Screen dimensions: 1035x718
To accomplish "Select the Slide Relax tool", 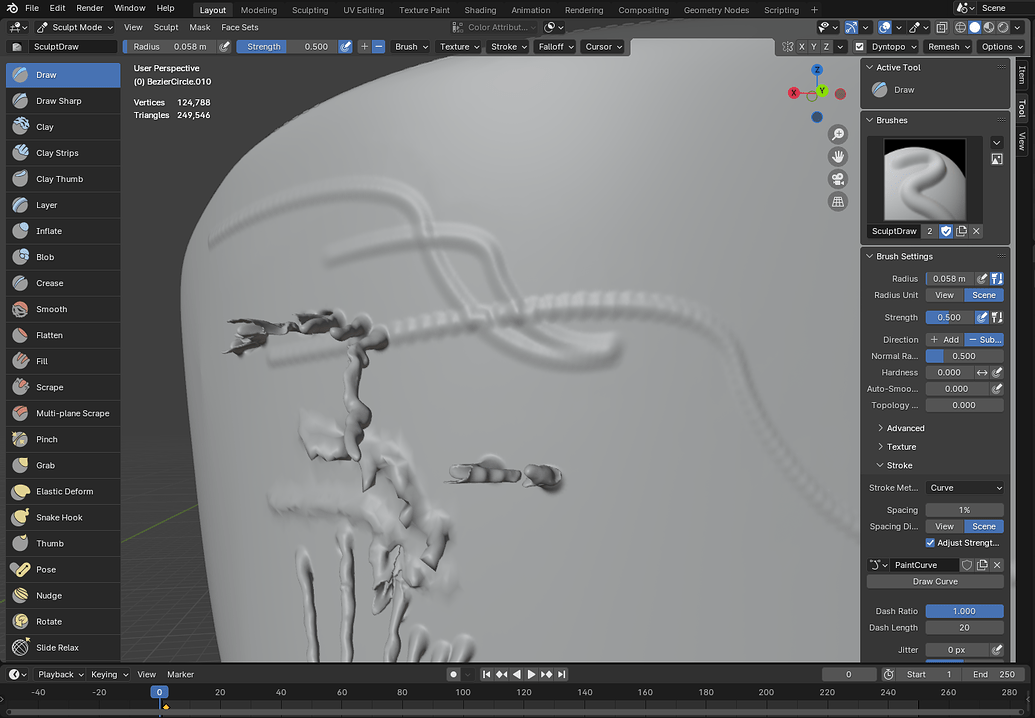I will [63, 647].
